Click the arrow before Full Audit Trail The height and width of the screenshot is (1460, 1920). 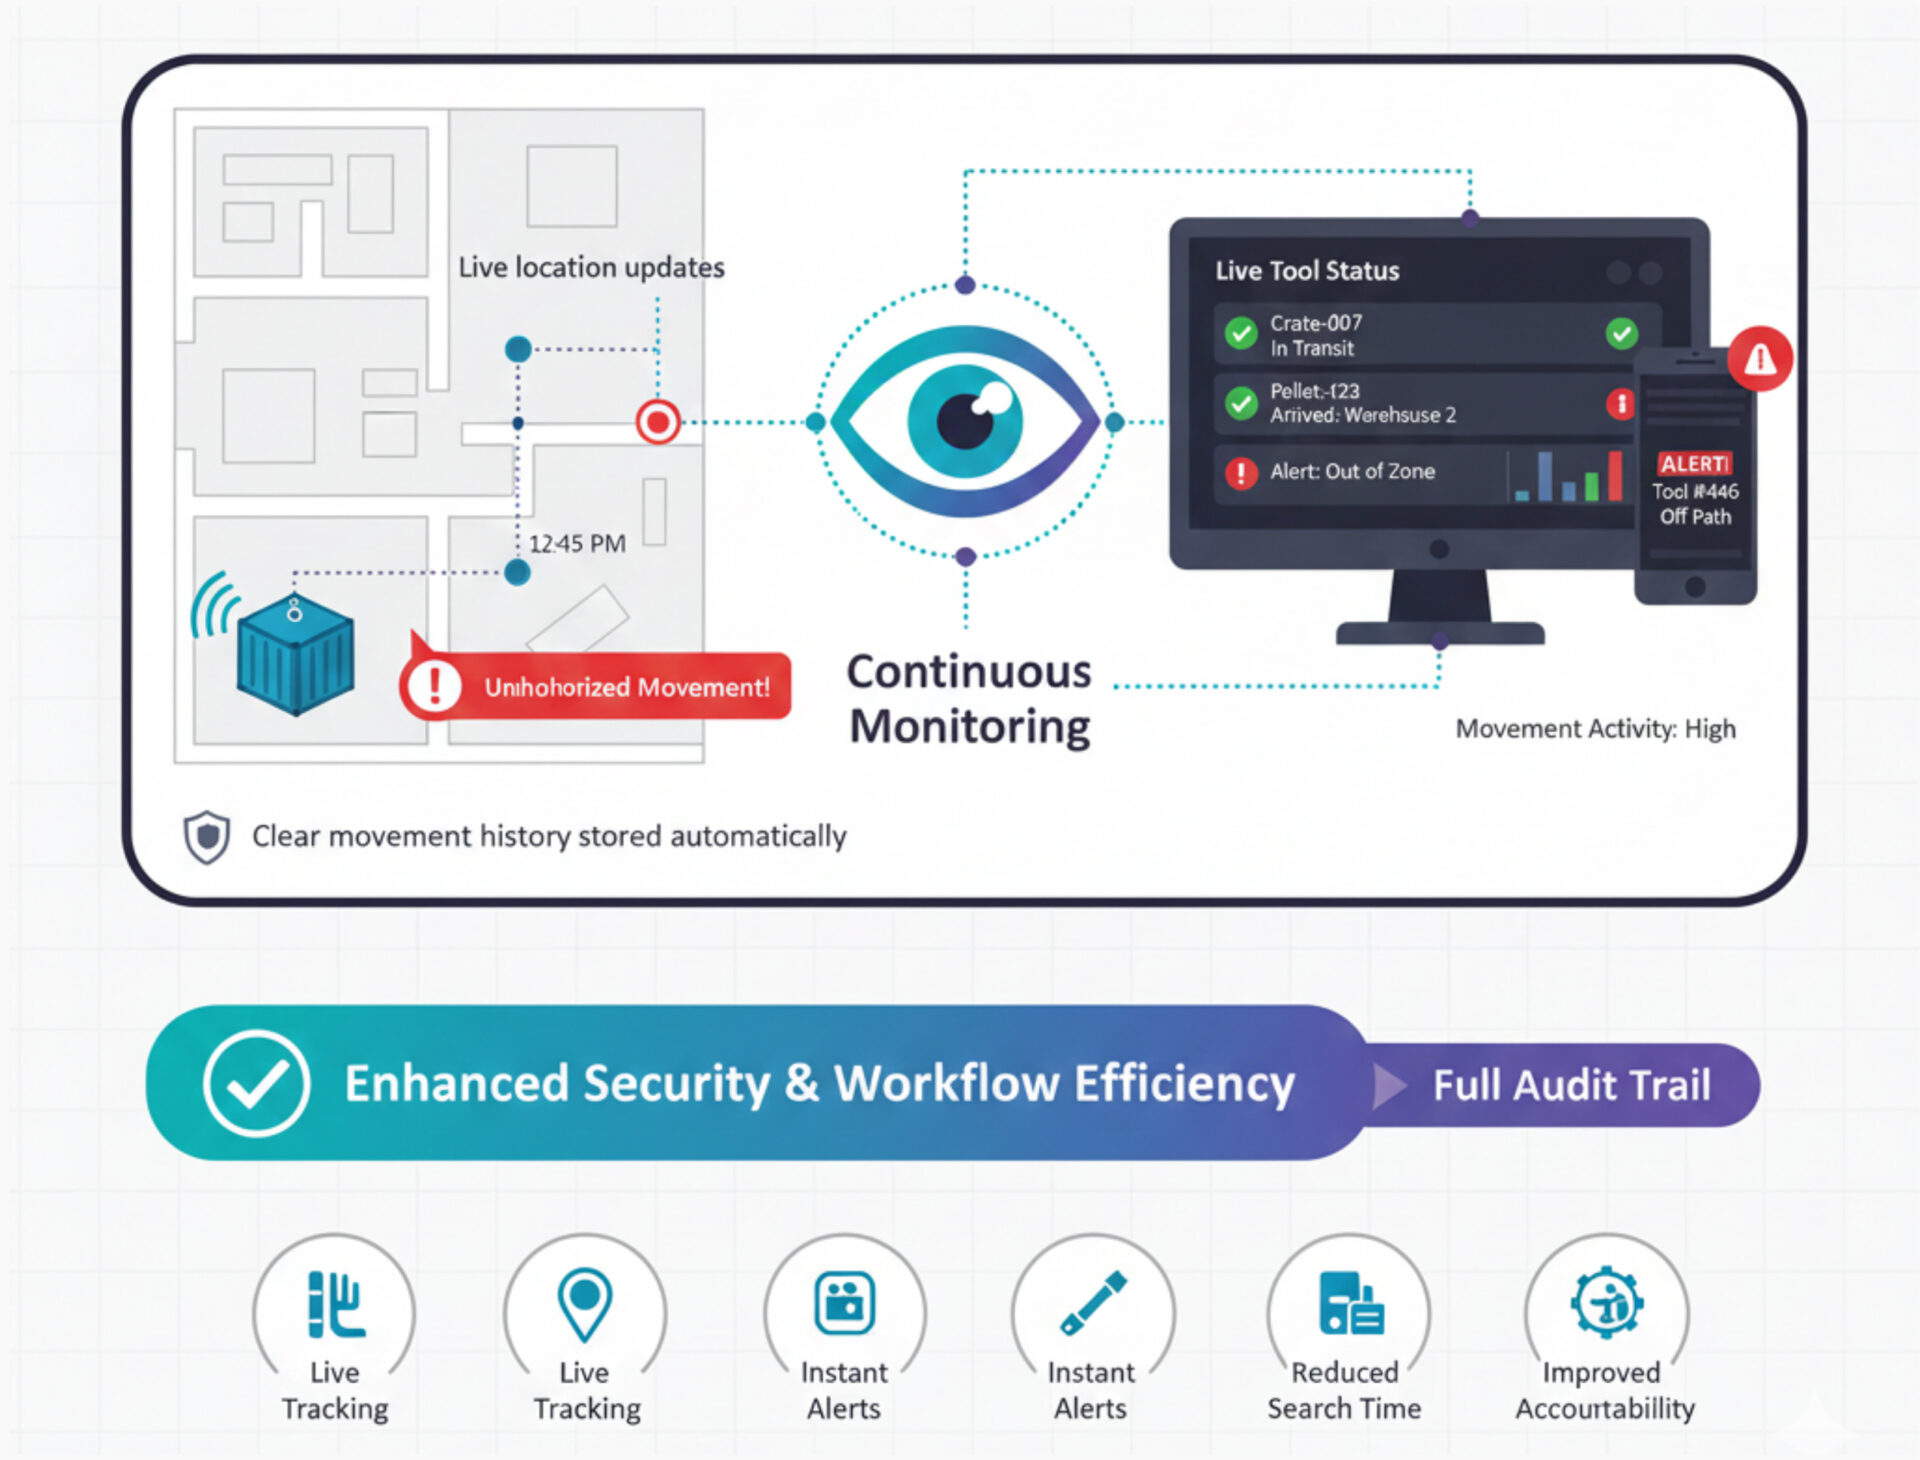click(x=1389, y=1086)
